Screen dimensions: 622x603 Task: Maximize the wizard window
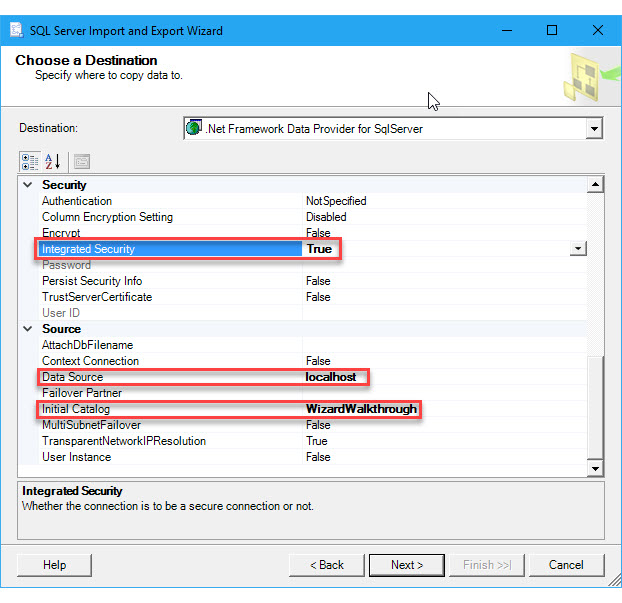point(552,30)
